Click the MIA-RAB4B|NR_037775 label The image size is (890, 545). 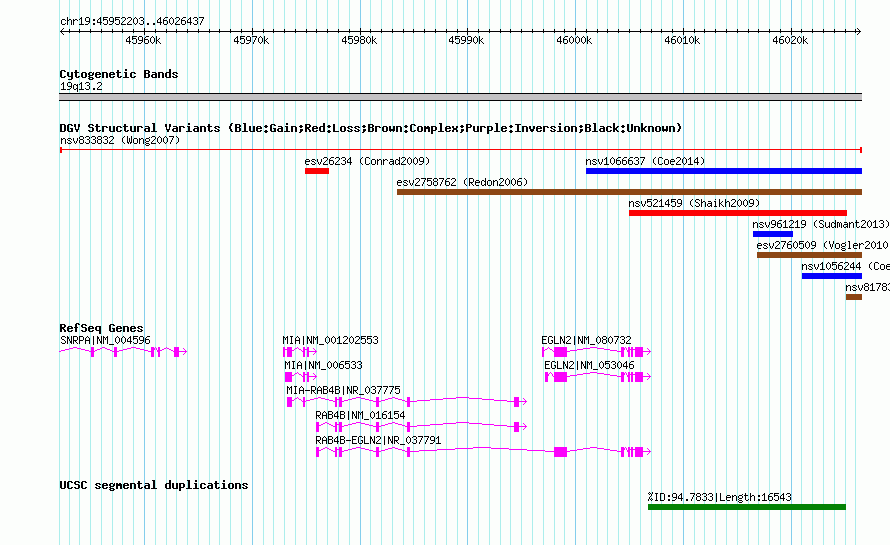(x=343, y=390)
